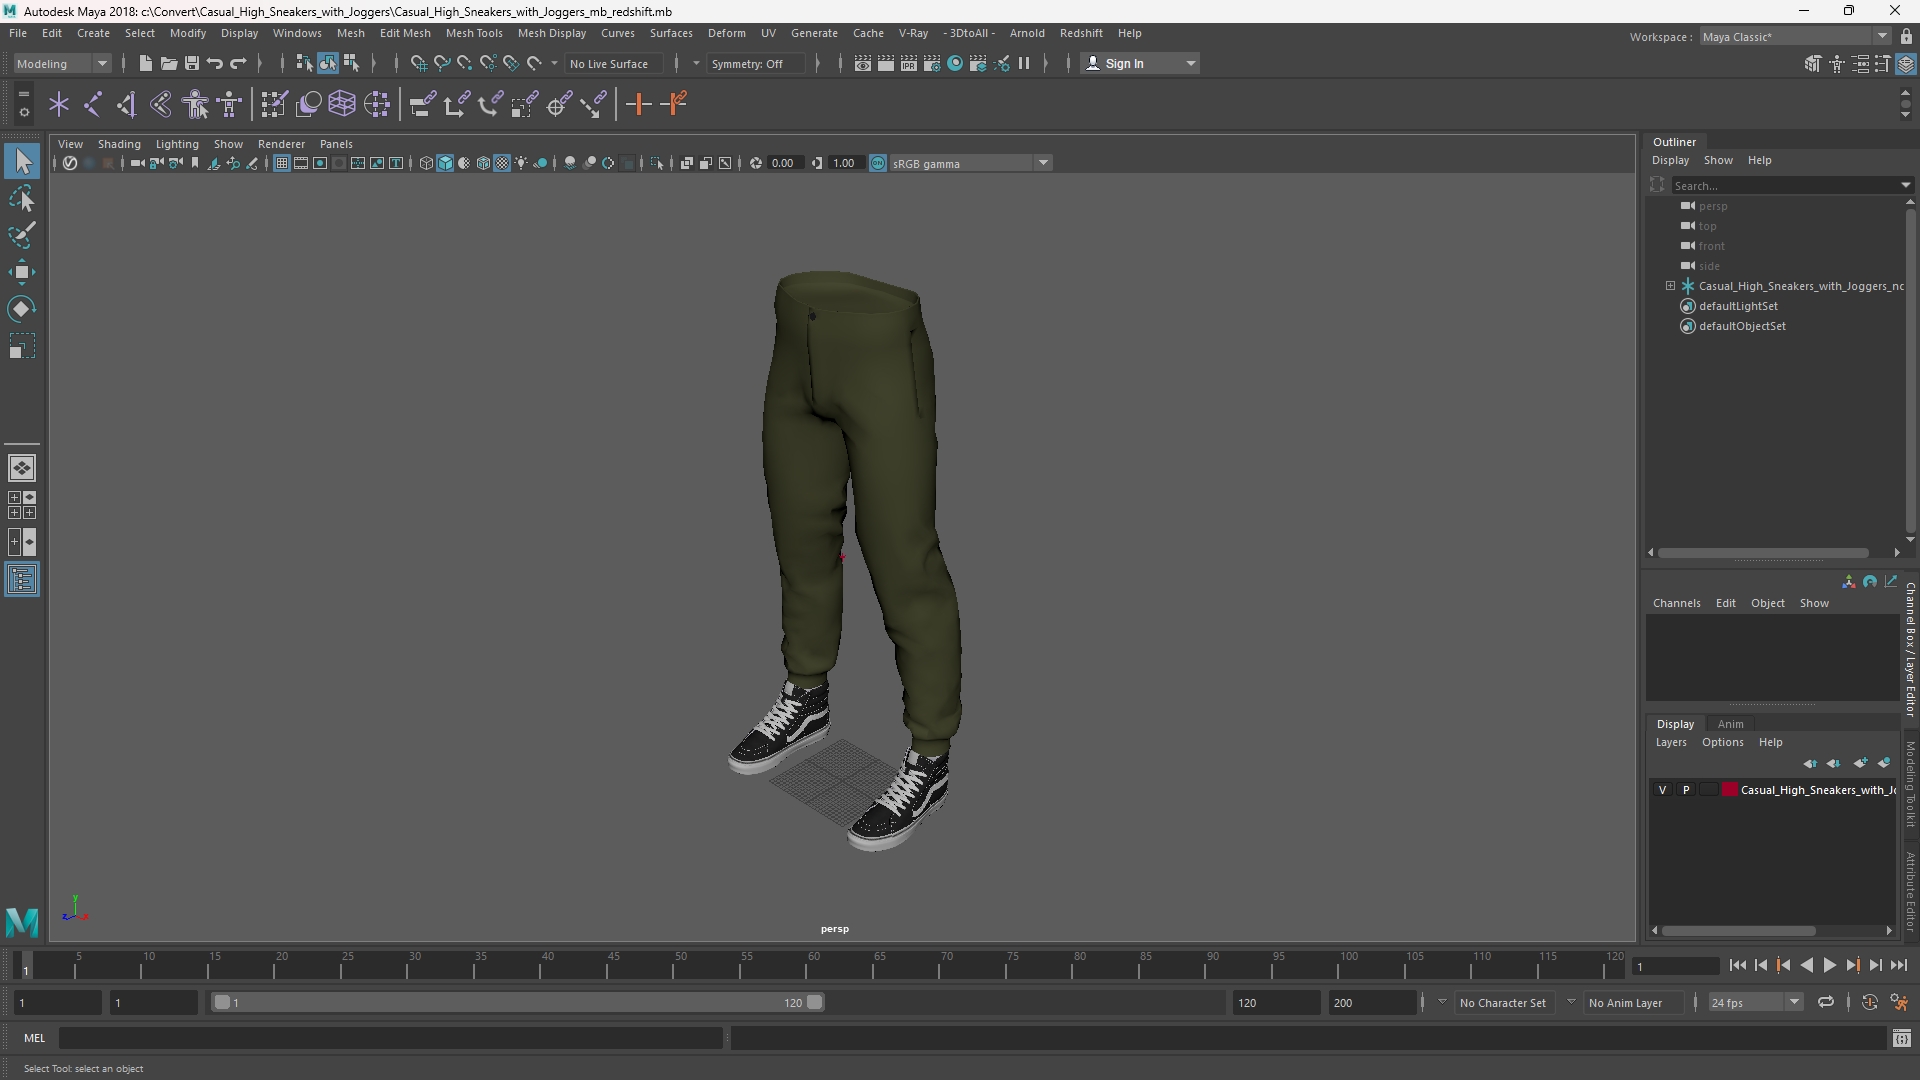Viewport: 1920px width, 1080px height.
Task: Switch to single perspective layout icon
Action: 22,468
